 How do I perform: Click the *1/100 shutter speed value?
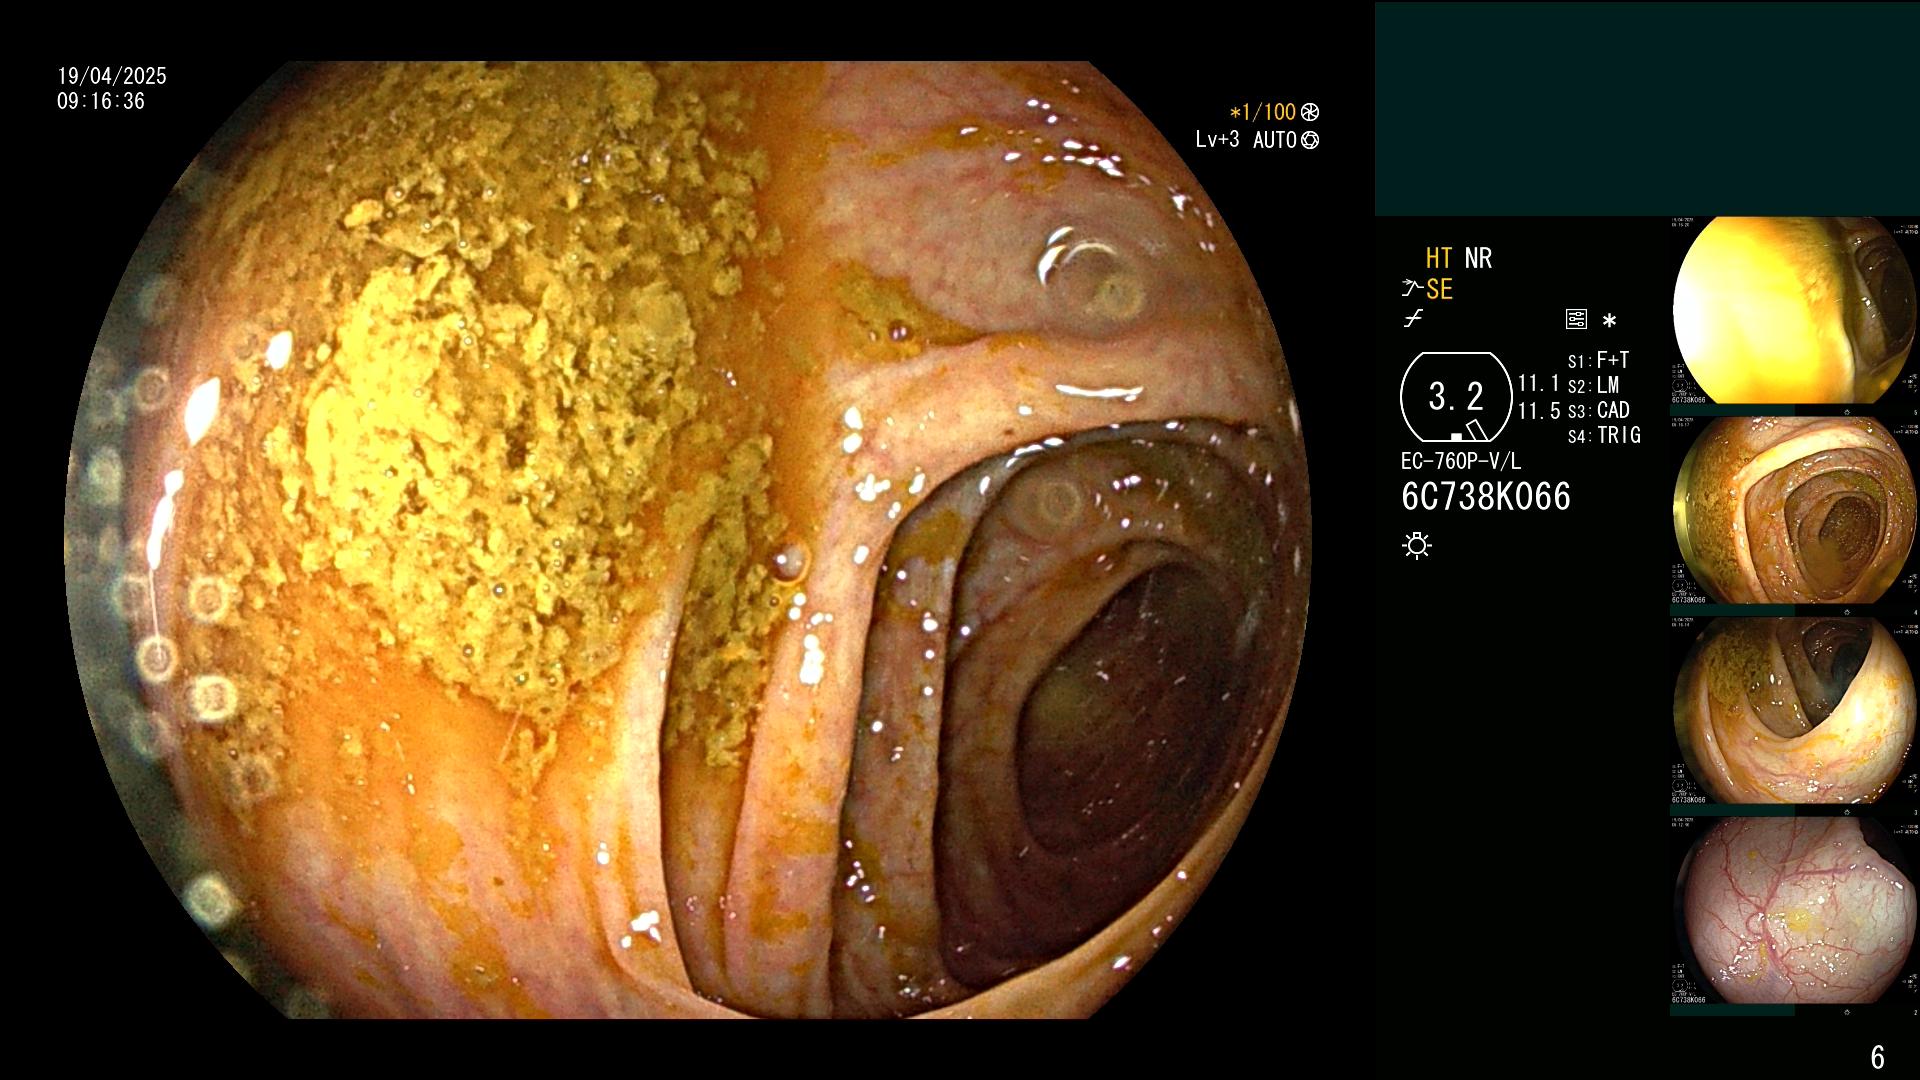point(1262,112)
